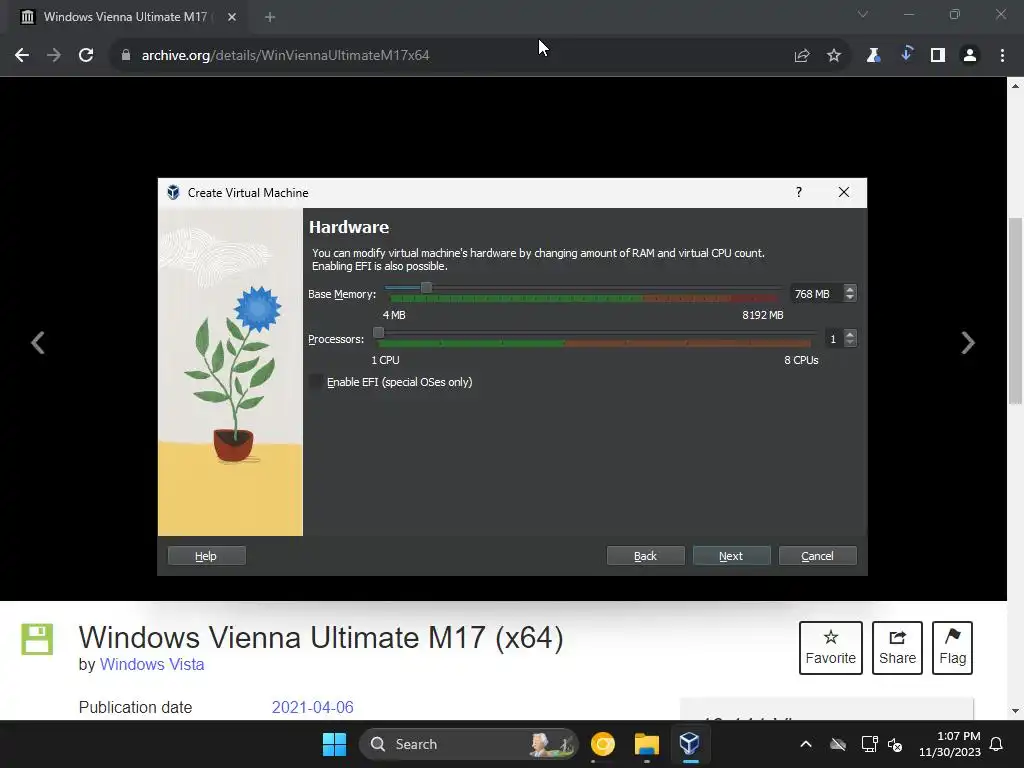
Task: Open the Windows Start menu
Action: [x=334, y=744]
